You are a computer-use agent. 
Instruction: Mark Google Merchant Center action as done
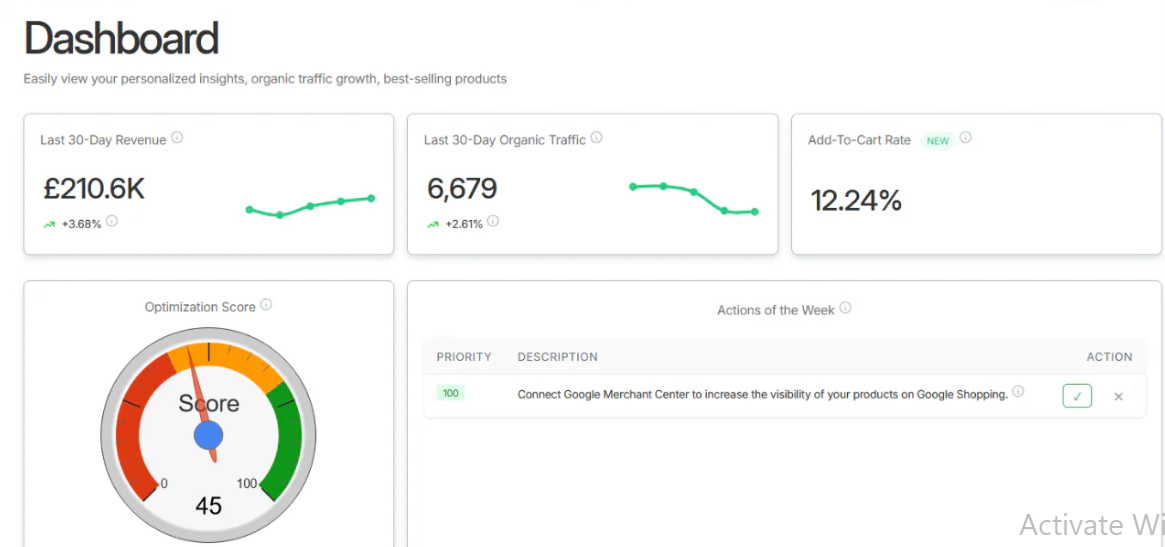(1077, 396)
